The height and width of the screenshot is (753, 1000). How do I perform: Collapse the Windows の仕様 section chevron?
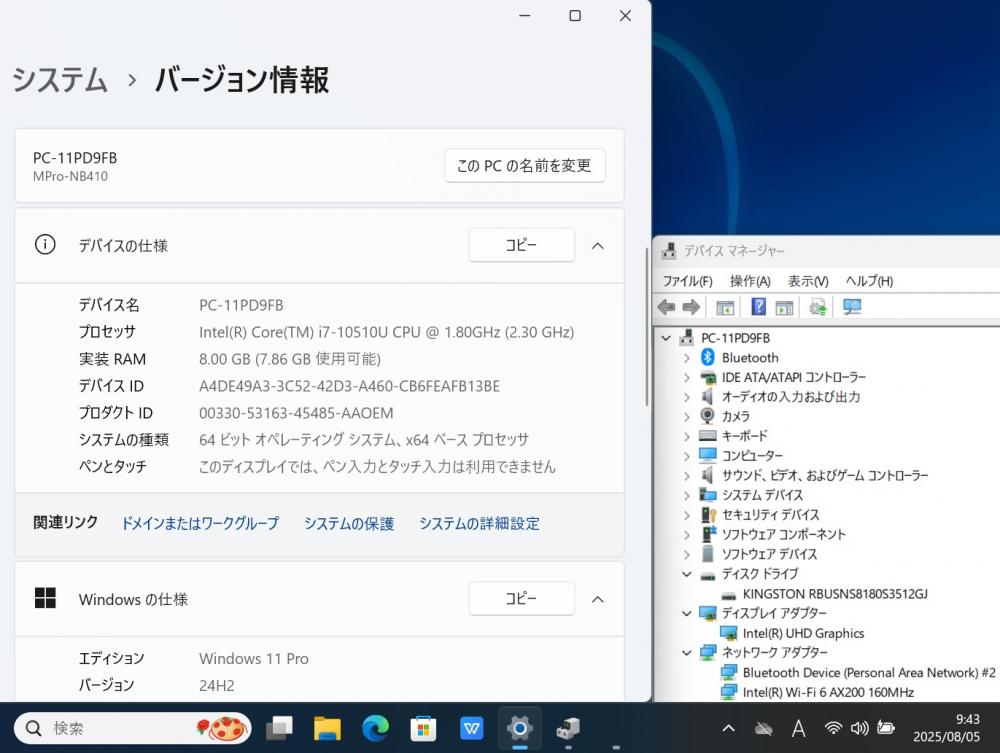598,599
